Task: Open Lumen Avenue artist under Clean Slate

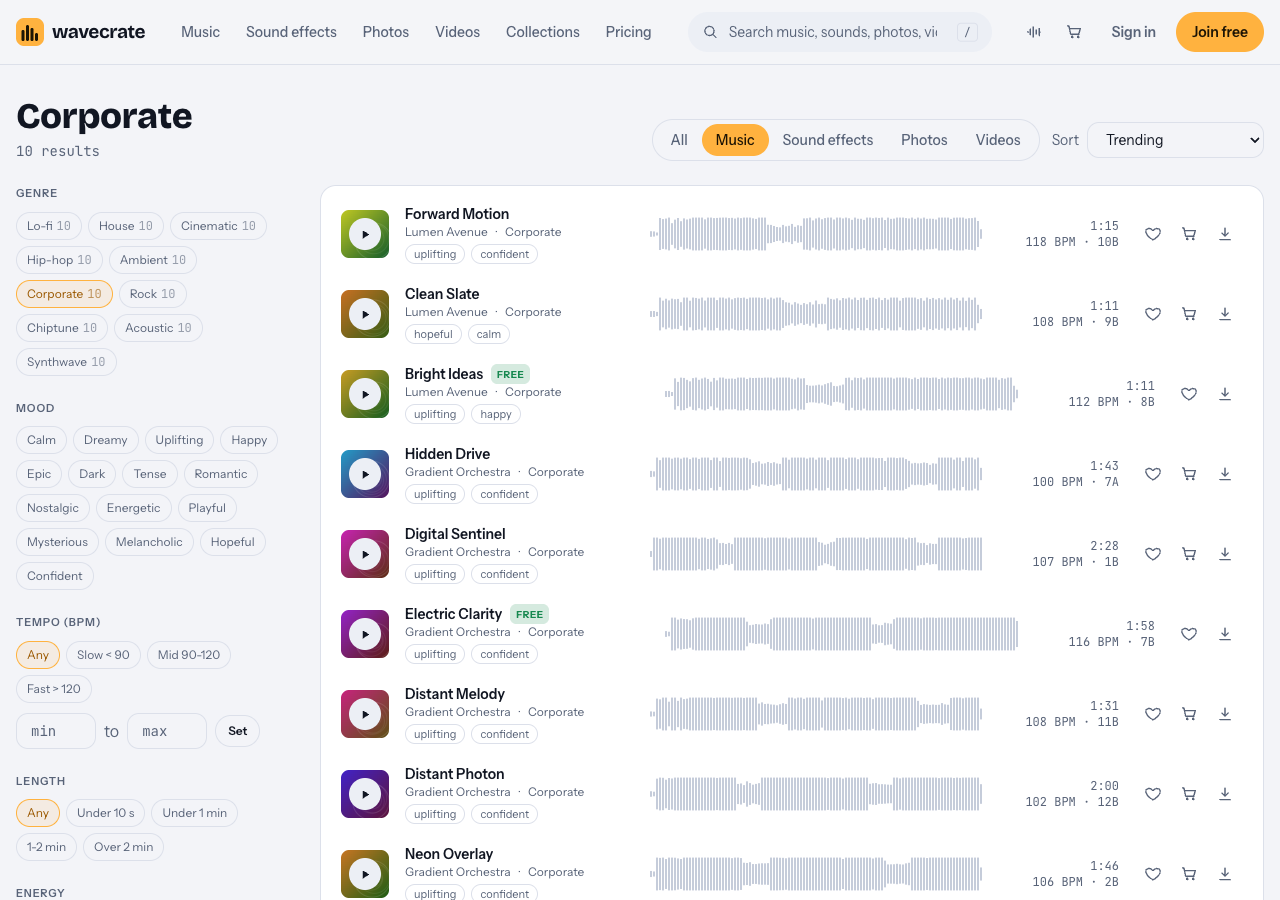Action: coord(446,312)
